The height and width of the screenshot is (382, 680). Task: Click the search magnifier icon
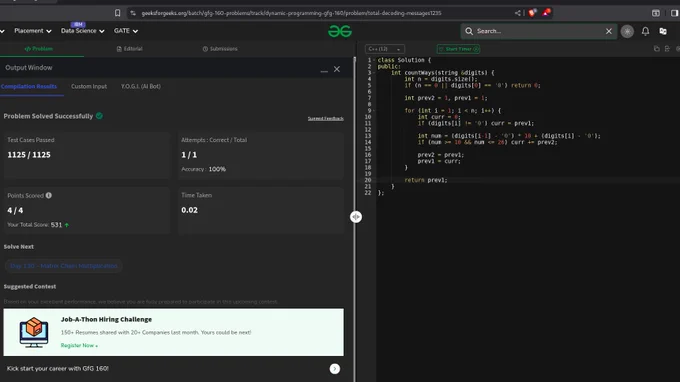tap(469, 31)
